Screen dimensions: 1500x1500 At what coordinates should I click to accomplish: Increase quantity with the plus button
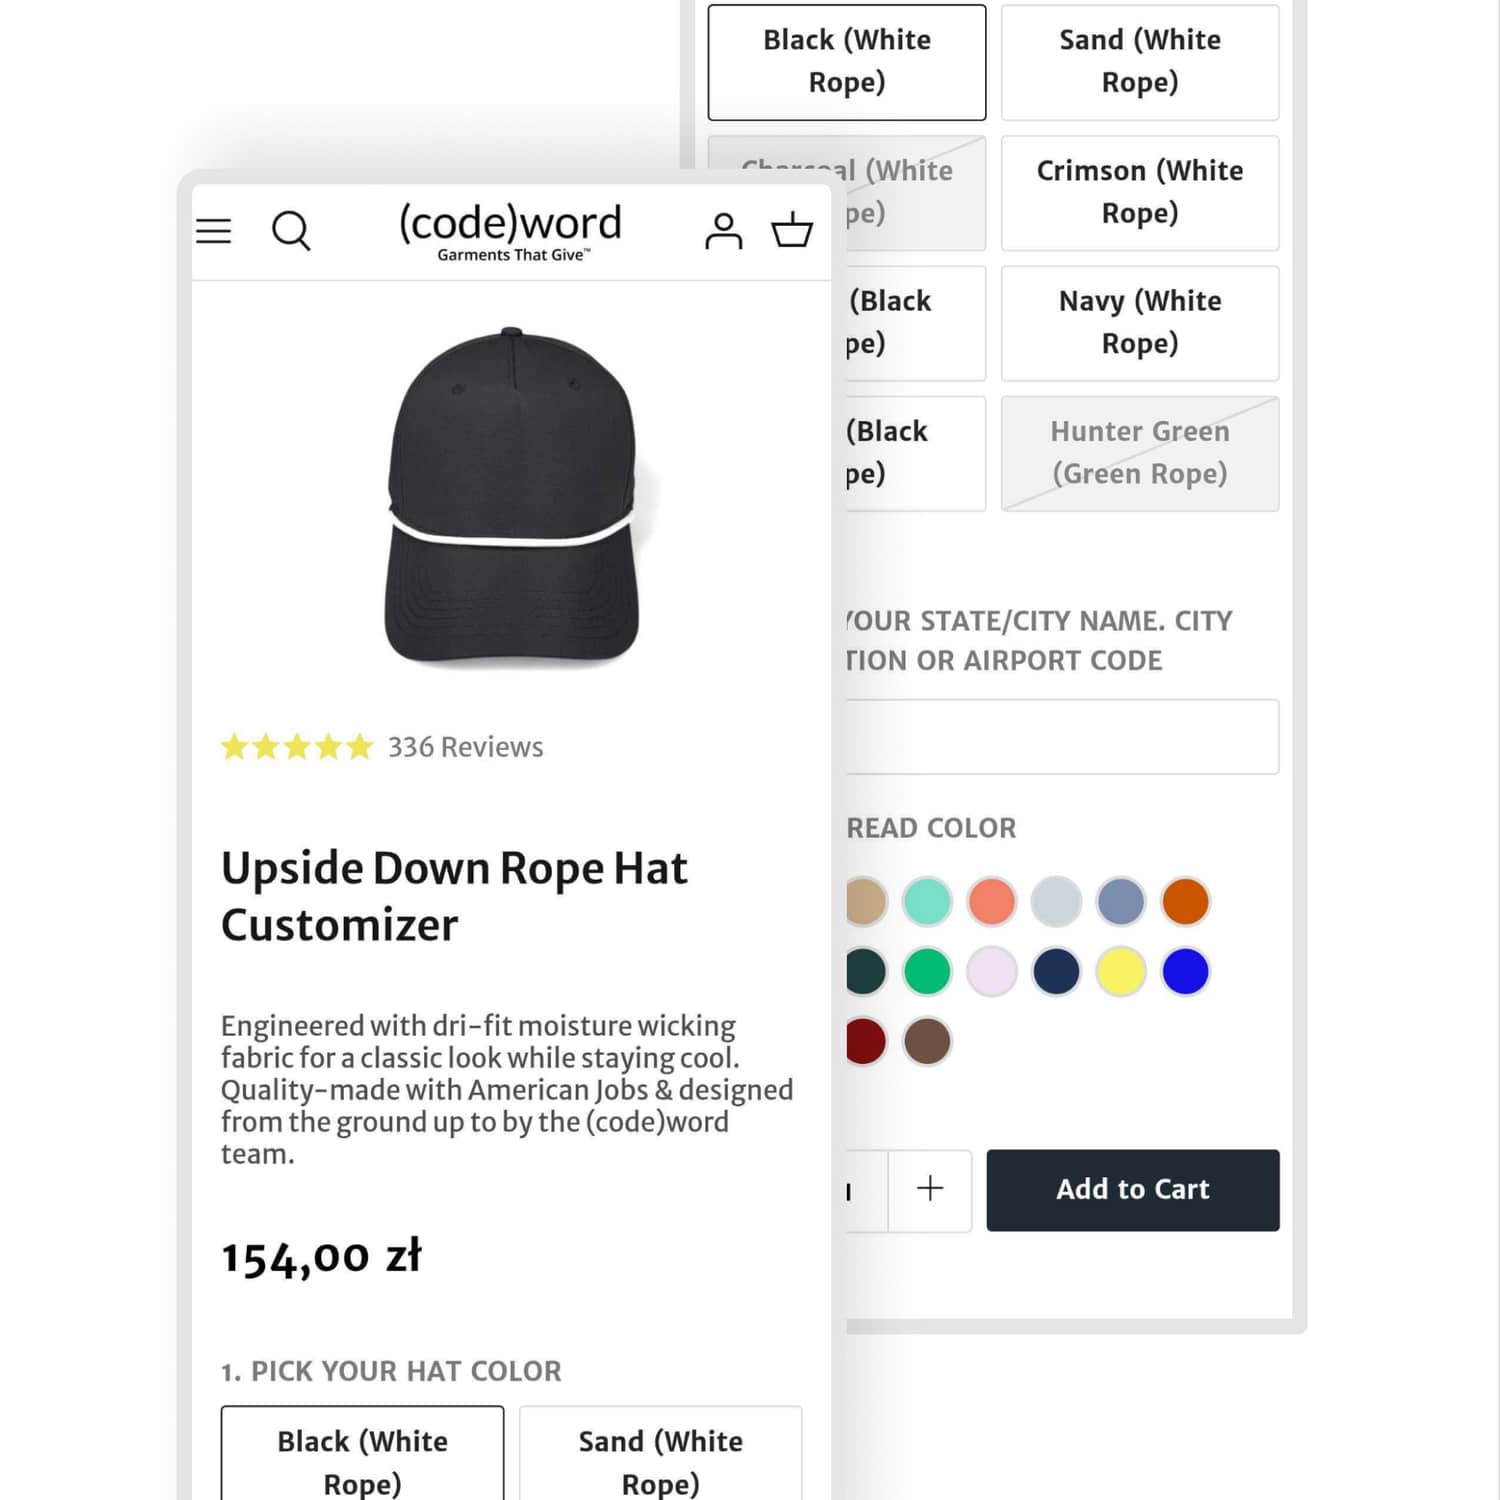tap(929, 1190)
